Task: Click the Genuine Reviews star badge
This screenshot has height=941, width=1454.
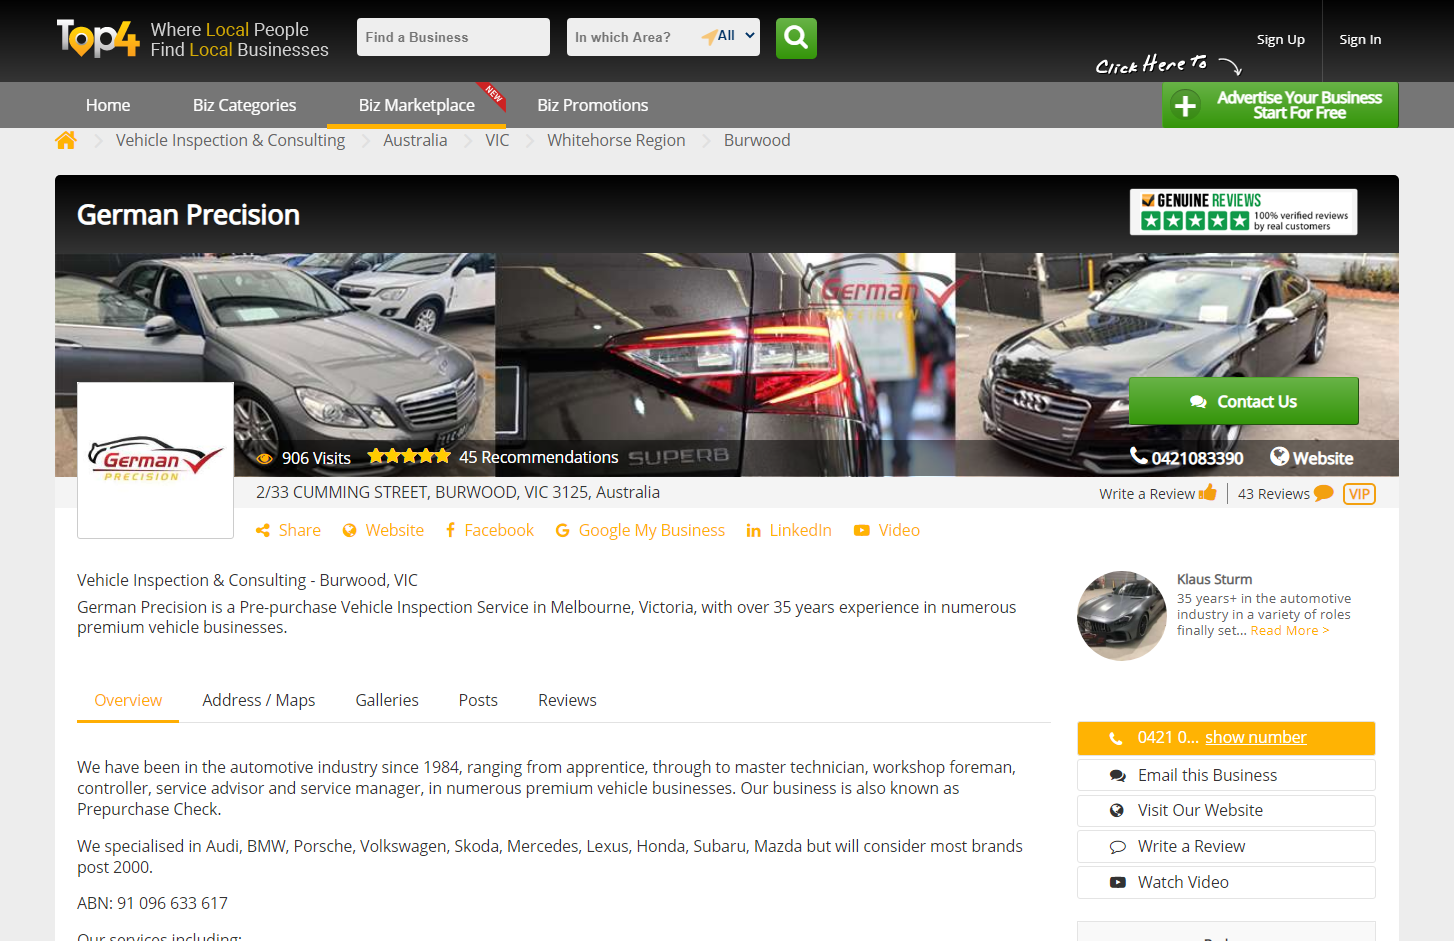Action: pos(1243,212)
